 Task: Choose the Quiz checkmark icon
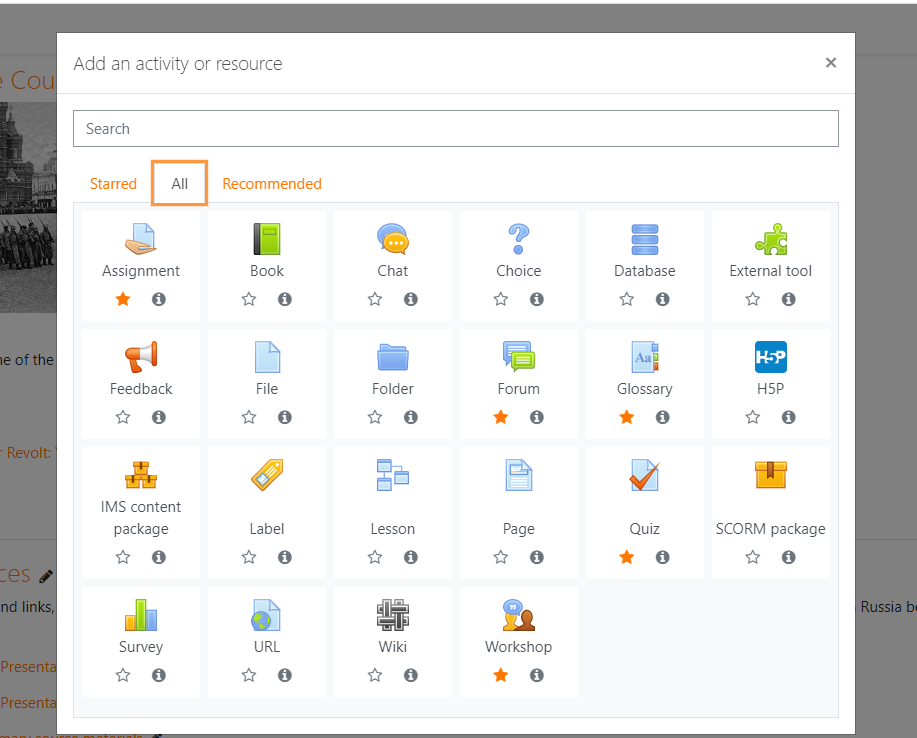[x=644, y=475]
